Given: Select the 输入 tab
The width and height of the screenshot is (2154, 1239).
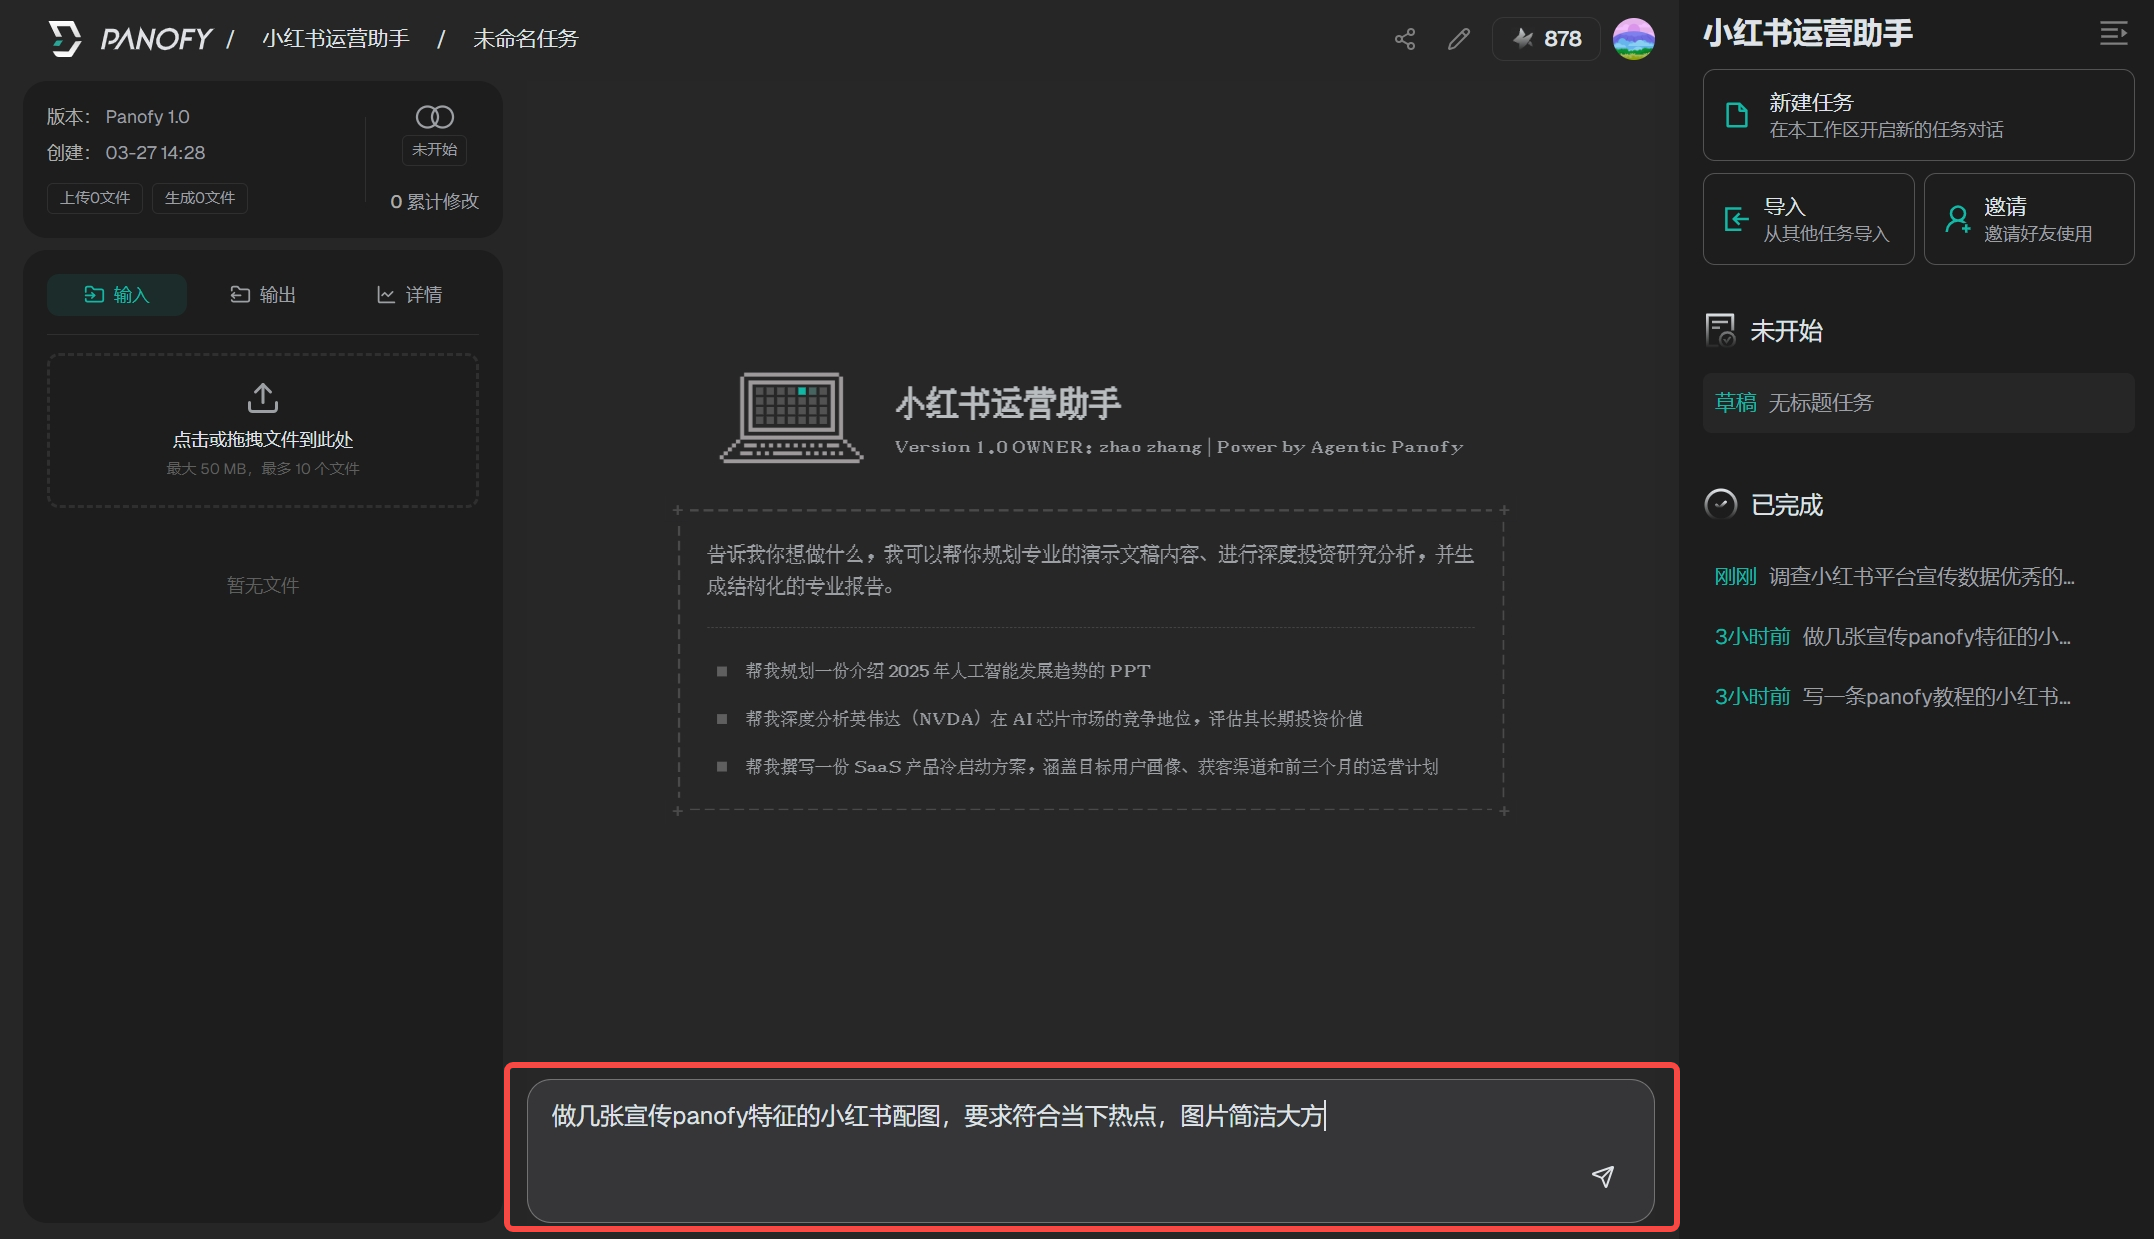Looking at the screenshot, I should (x=117, y=295).
